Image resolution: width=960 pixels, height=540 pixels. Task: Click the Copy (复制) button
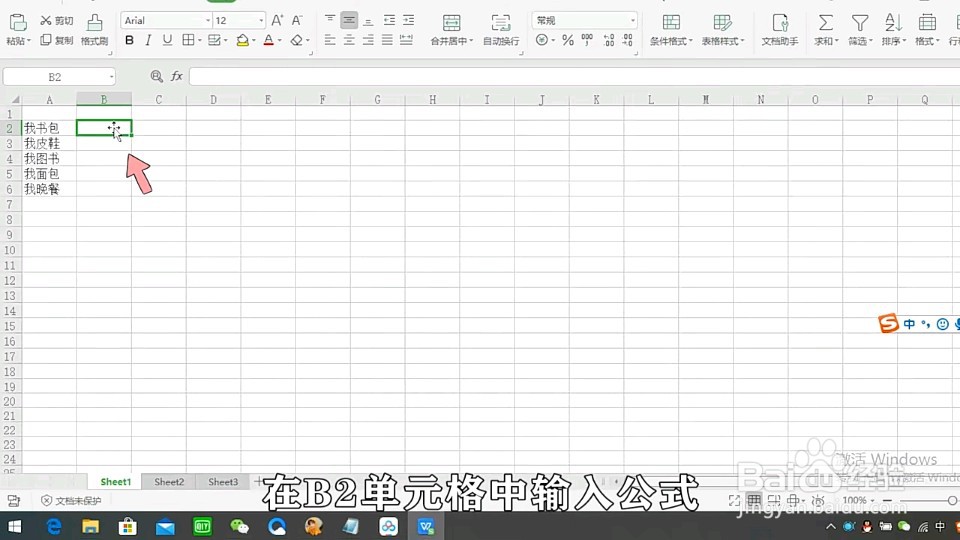(56, 40)
